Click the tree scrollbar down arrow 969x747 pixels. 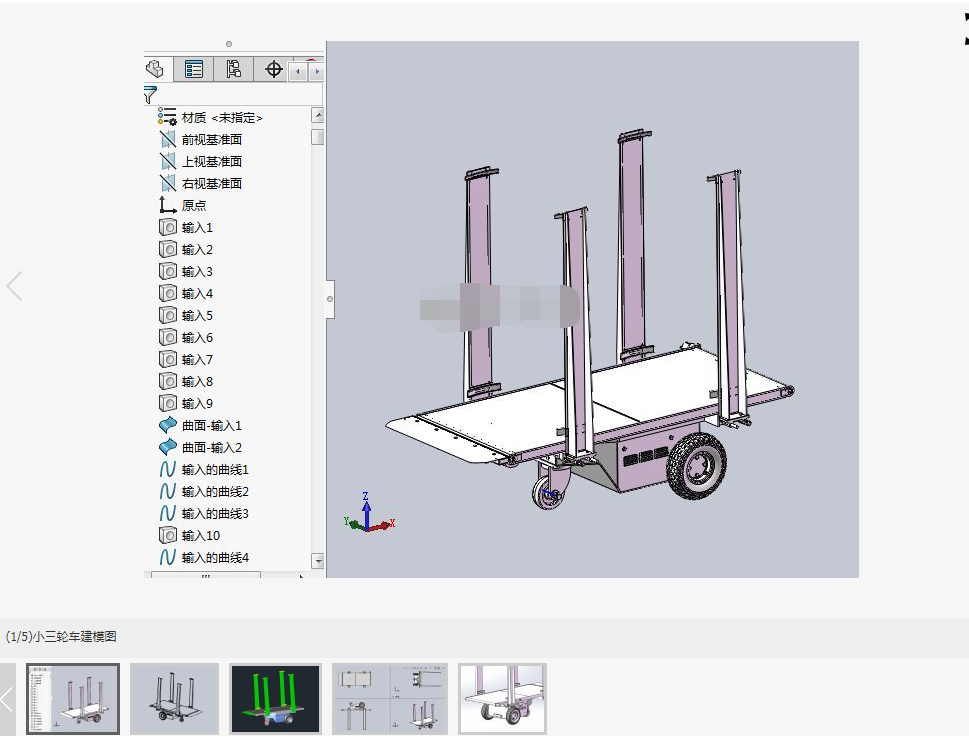[318, 560]
